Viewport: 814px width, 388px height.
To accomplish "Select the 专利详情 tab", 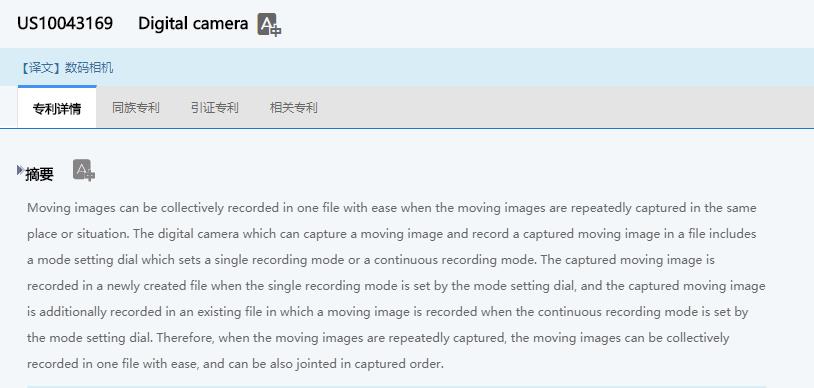I will [57, 108].
